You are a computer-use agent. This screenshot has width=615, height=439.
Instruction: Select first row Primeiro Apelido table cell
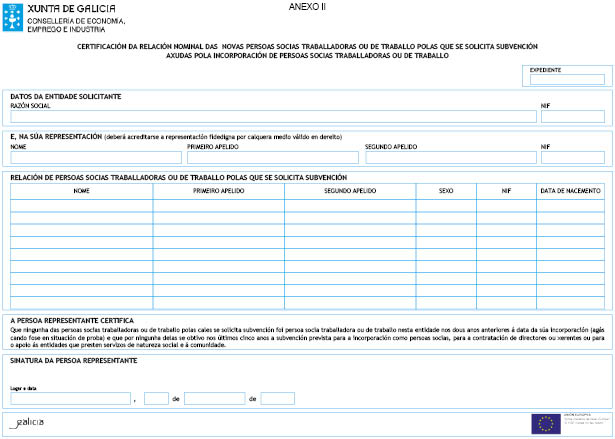point(218,204)
